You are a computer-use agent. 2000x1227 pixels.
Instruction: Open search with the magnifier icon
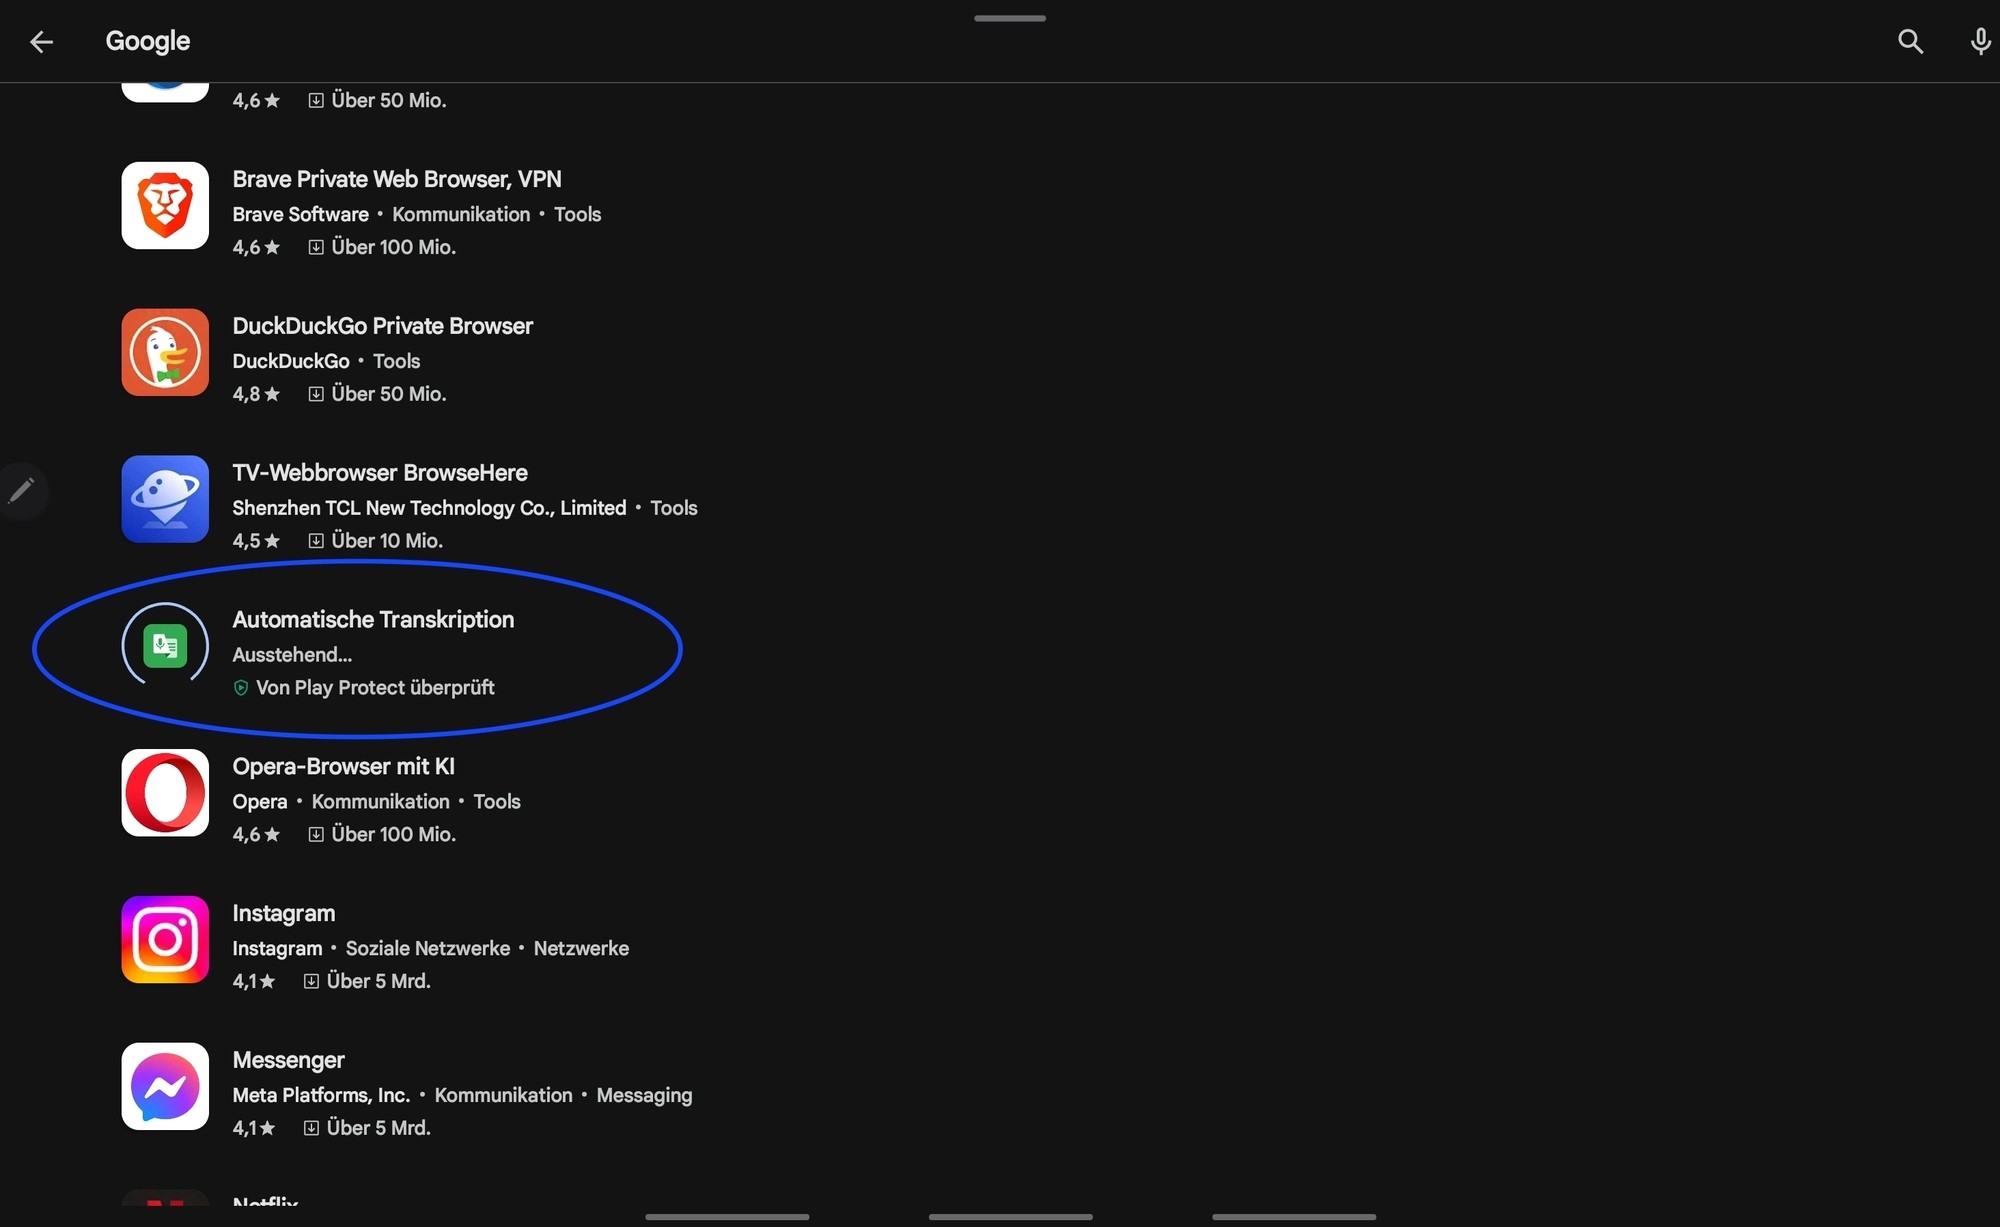pyautogui.click(x=1910, y=41)
